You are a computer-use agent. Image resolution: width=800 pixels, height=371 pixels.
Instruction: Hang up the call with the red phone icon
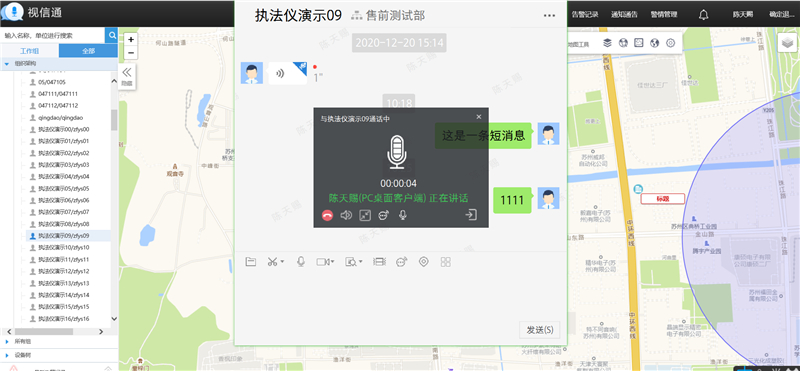tap(328, 215)
